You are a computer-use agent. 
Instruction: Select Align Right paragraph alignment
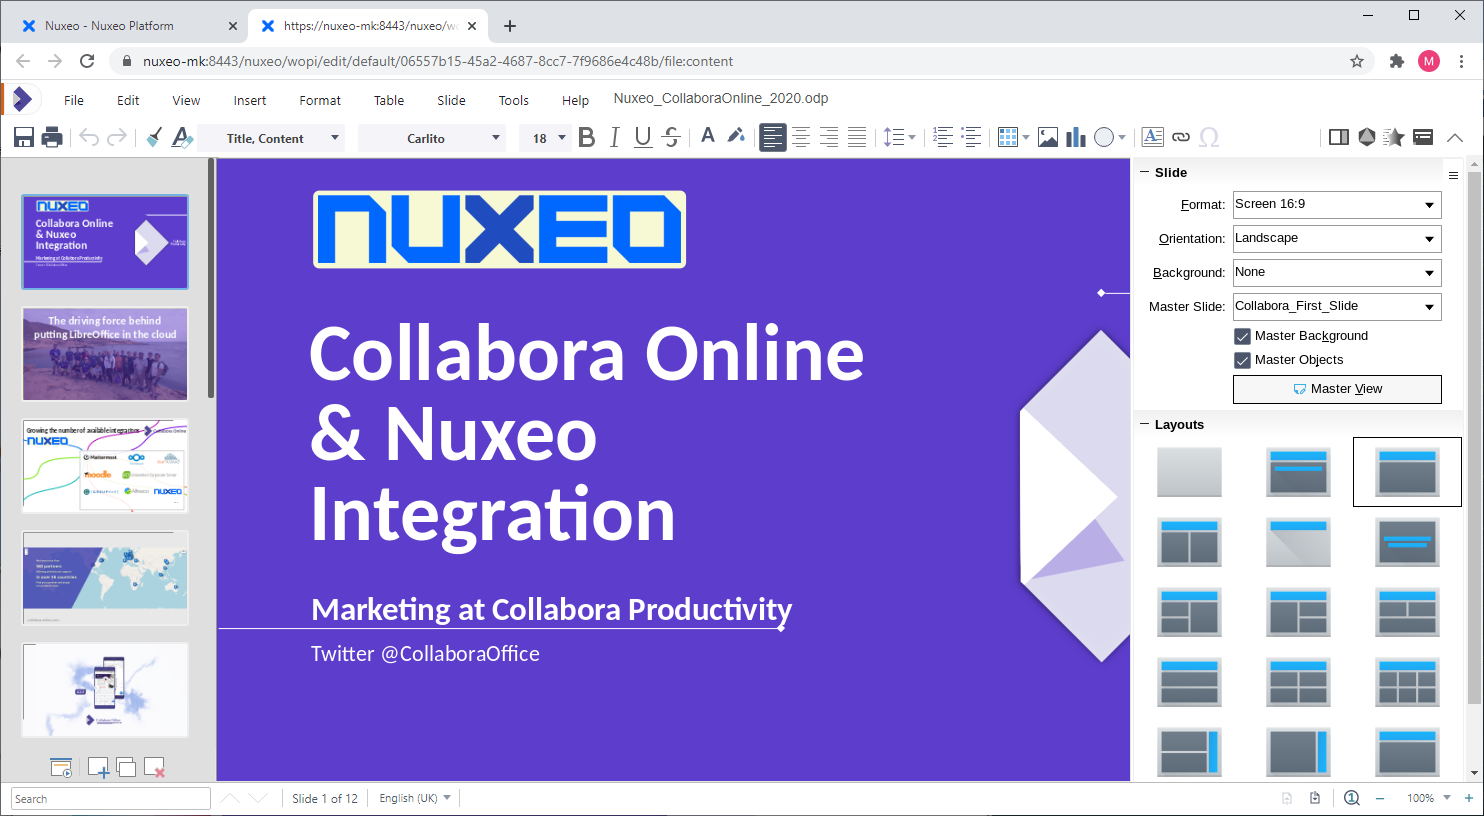pos(829,138)
